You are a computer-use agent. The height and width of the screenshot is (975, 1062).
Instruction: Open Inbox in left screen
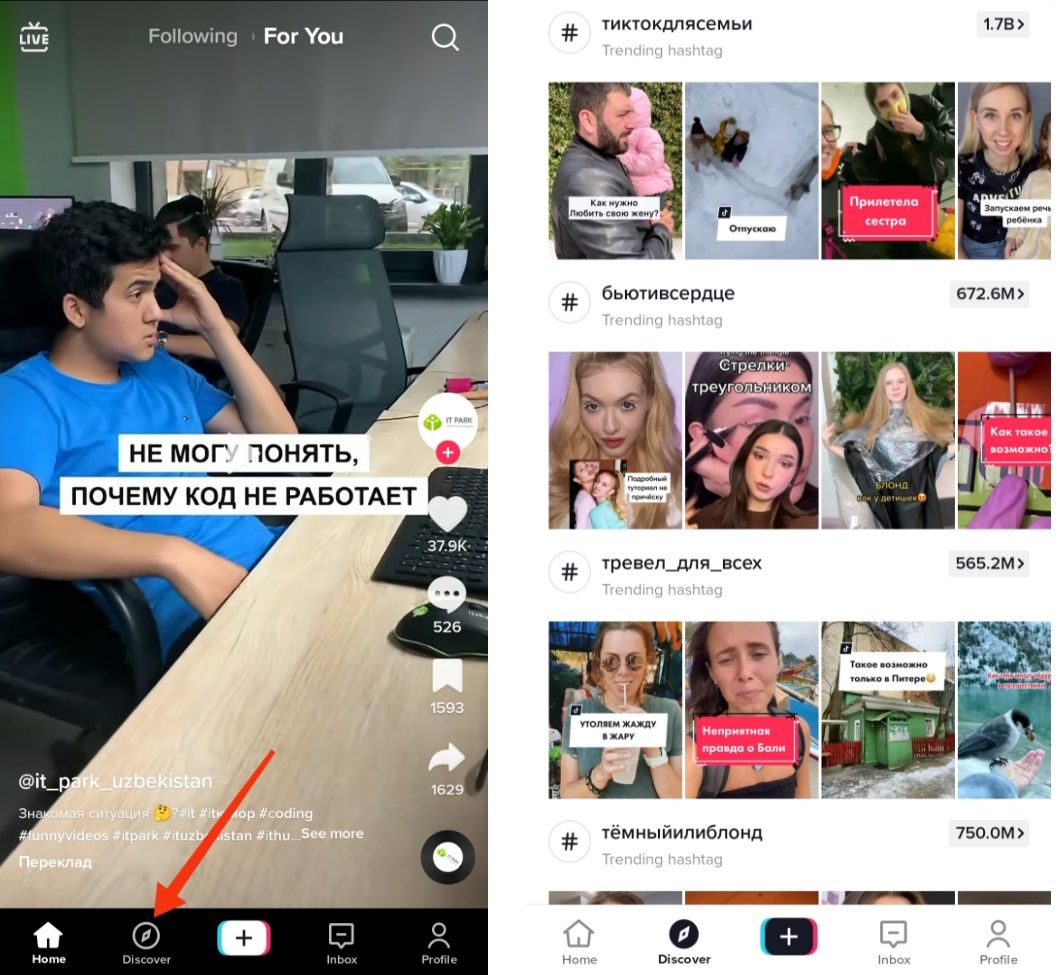341,942
